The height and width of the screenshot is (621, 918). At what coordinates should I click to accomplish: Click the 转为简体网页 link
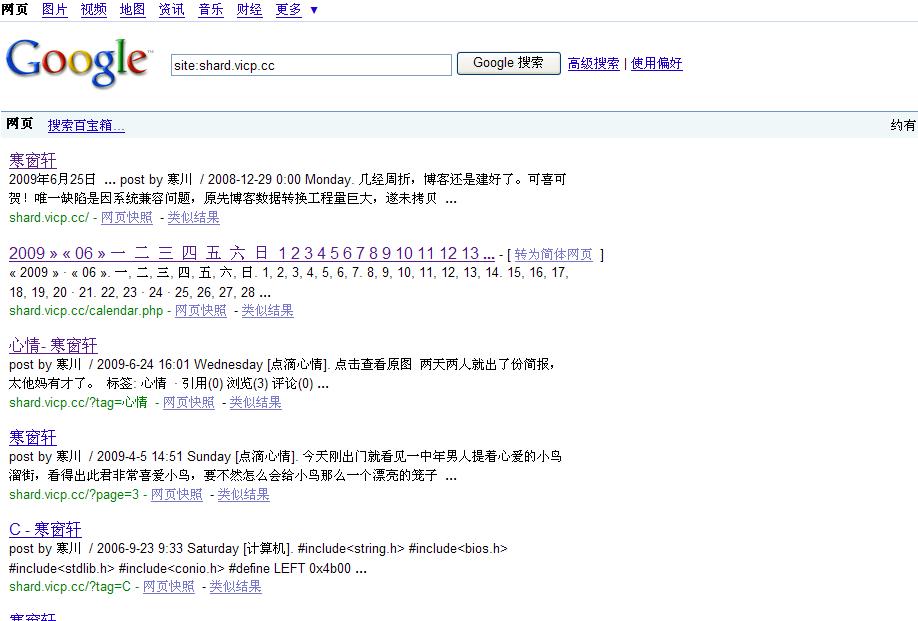click(553, 255)
